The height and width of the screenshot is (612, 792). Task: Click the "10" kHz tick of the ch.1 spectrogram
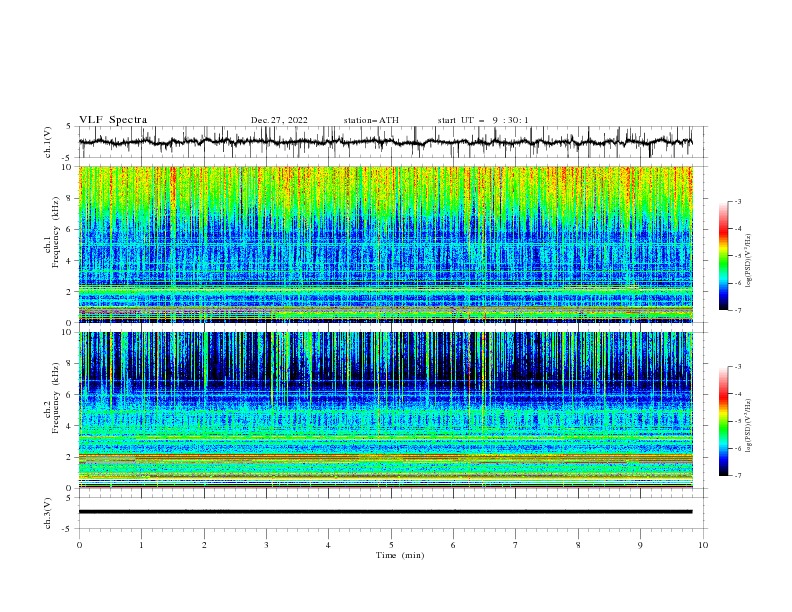68,167
